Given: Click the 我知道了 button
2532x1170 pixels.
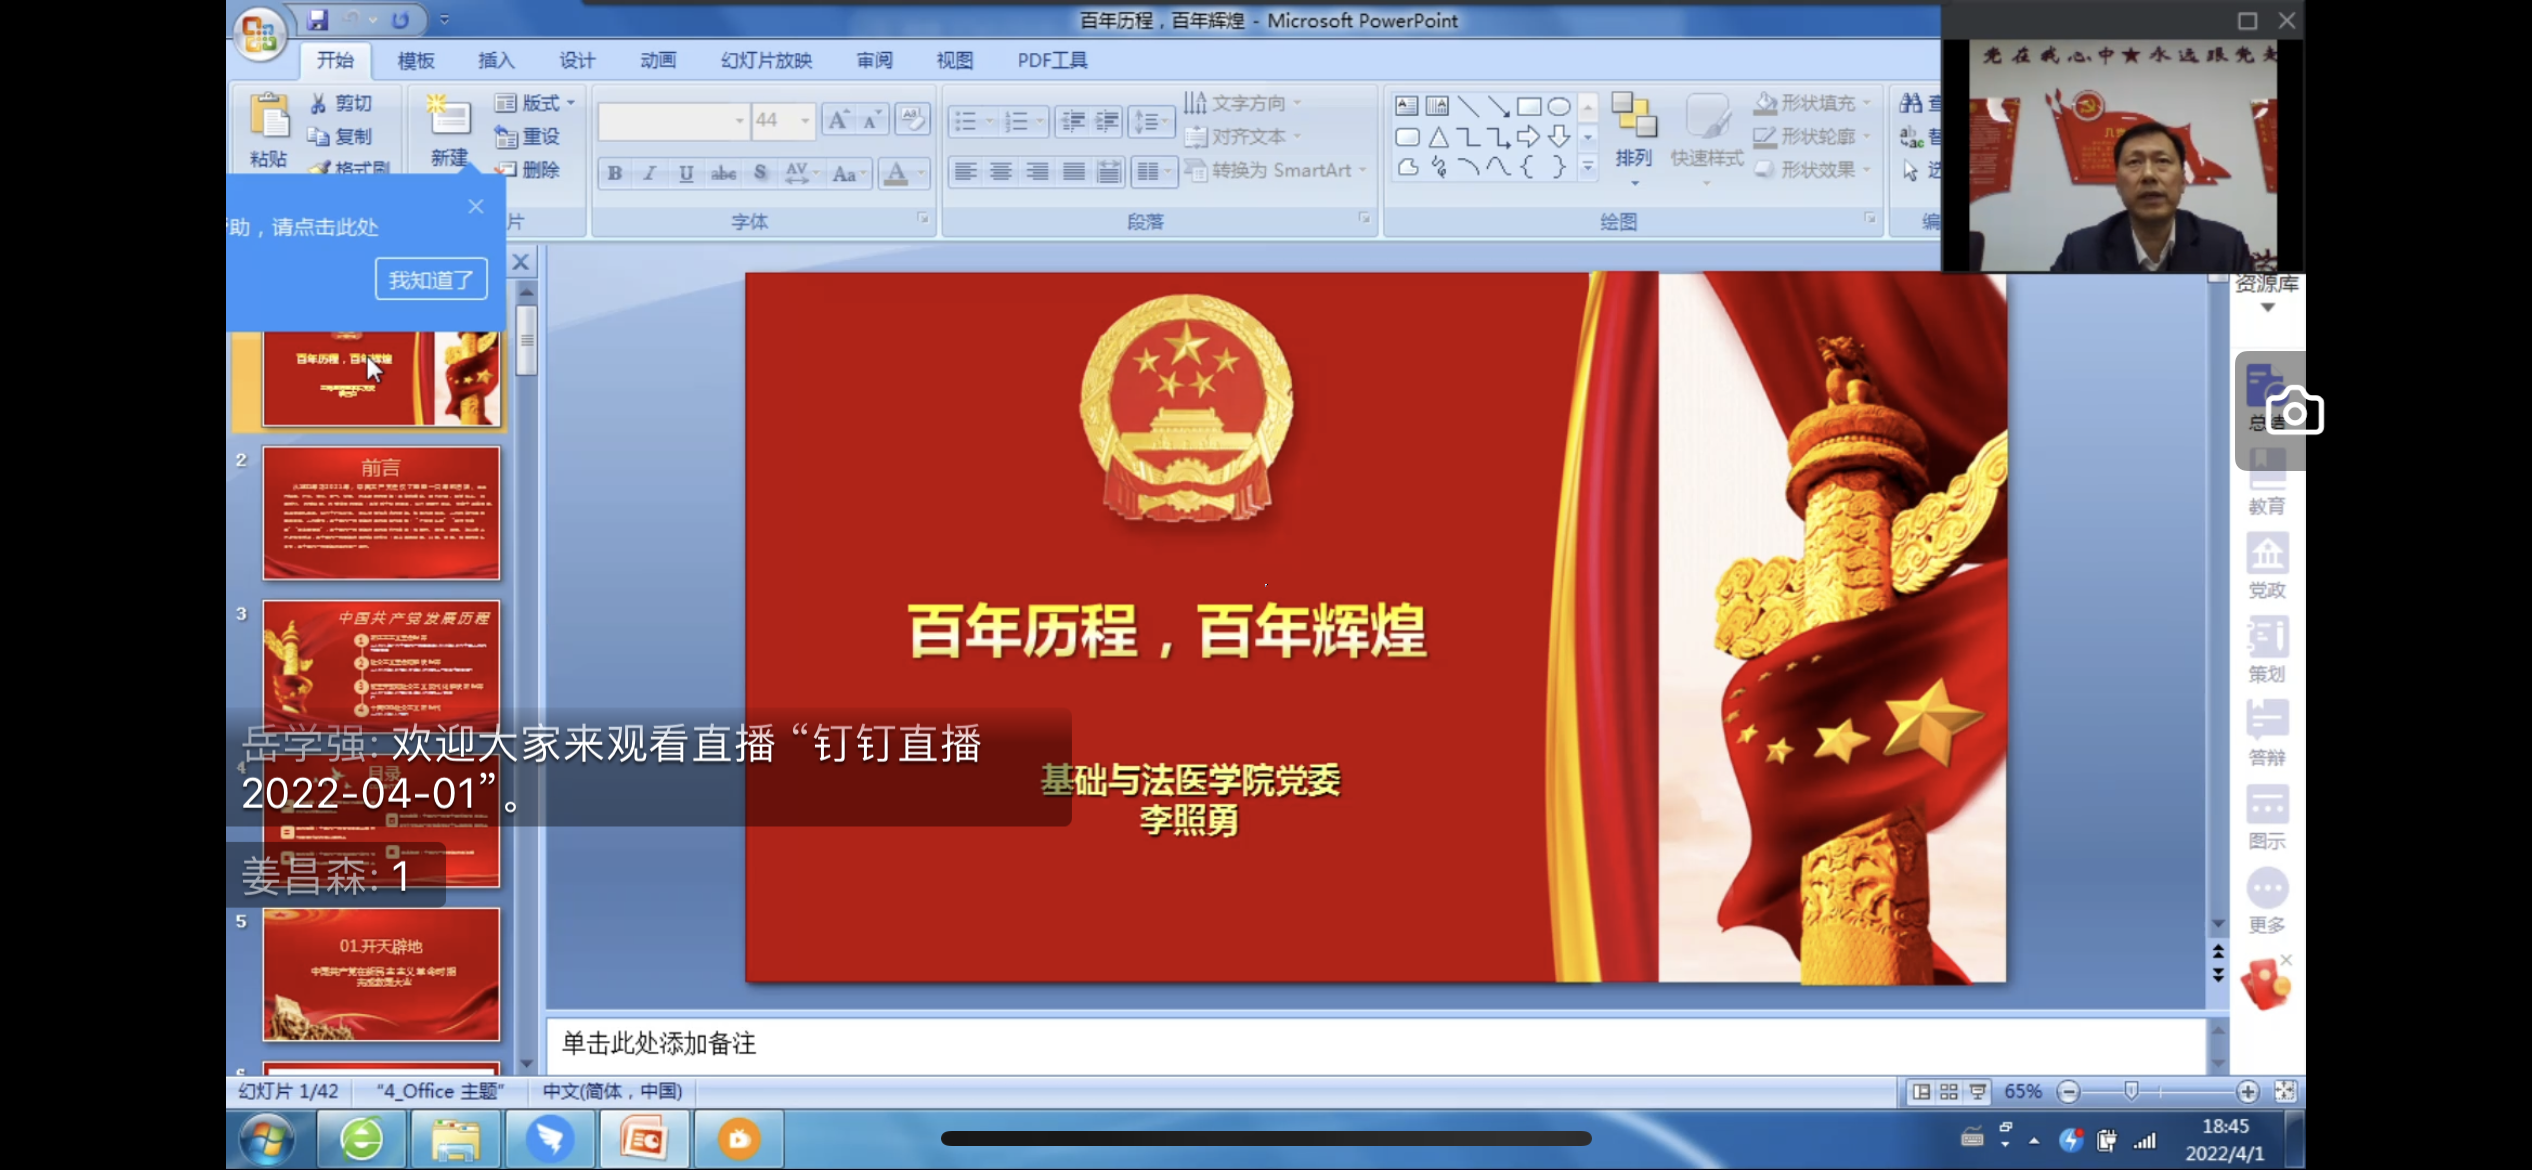Looking at the screenshot, I should 431,279.
